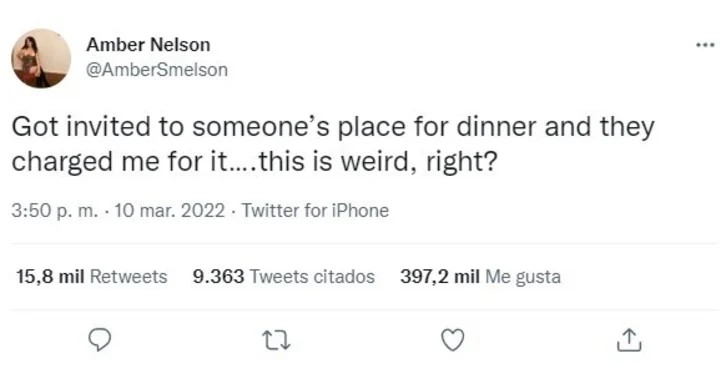
Task: Click the reply speech bubble icon
Action: pos(99,340)
